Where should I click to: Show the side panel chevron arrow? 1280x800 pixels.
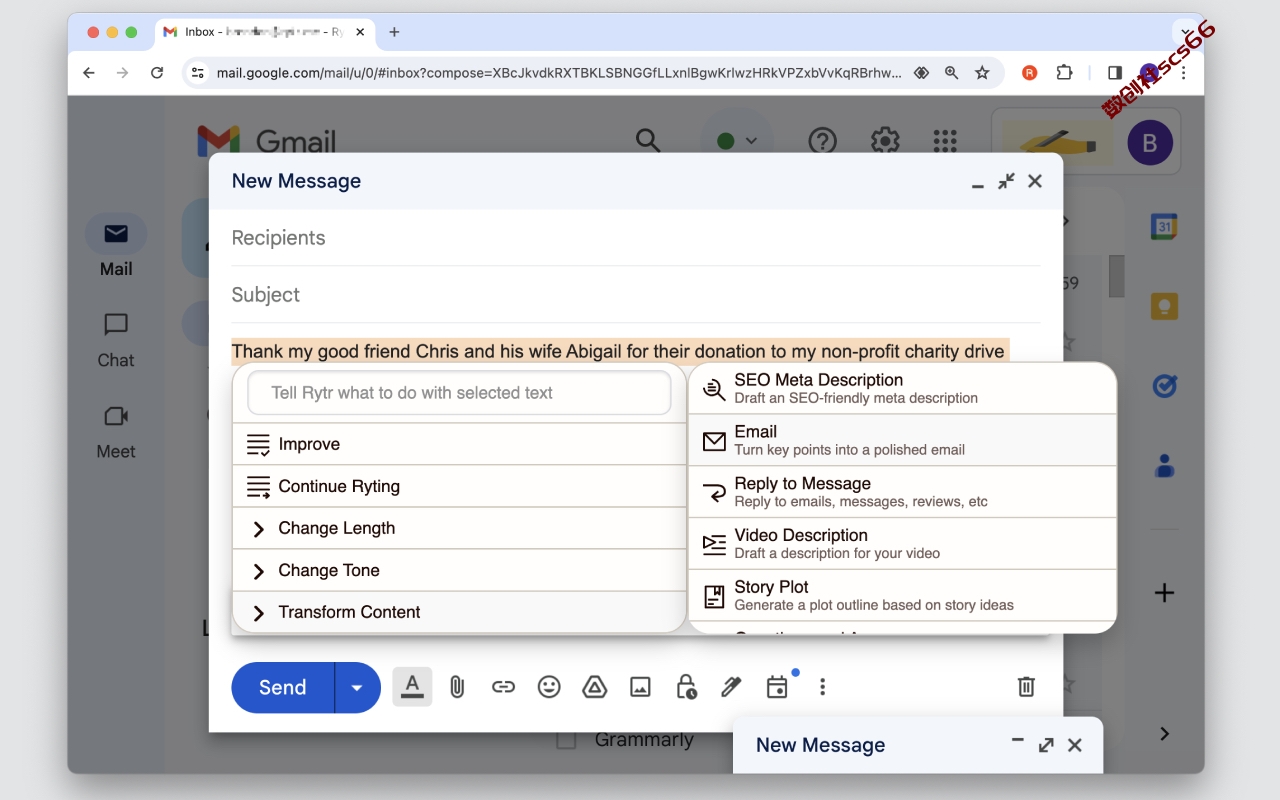[1164, 734]
